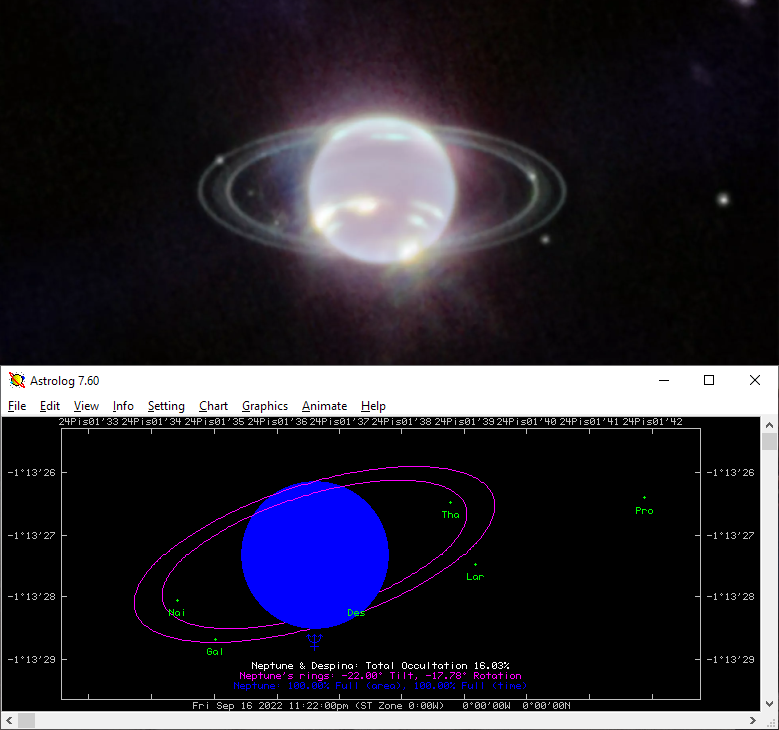Click the Galatea moon label Gal
Image resolution: width=779 pixels, height=730 pixels.
click(215, 651)
